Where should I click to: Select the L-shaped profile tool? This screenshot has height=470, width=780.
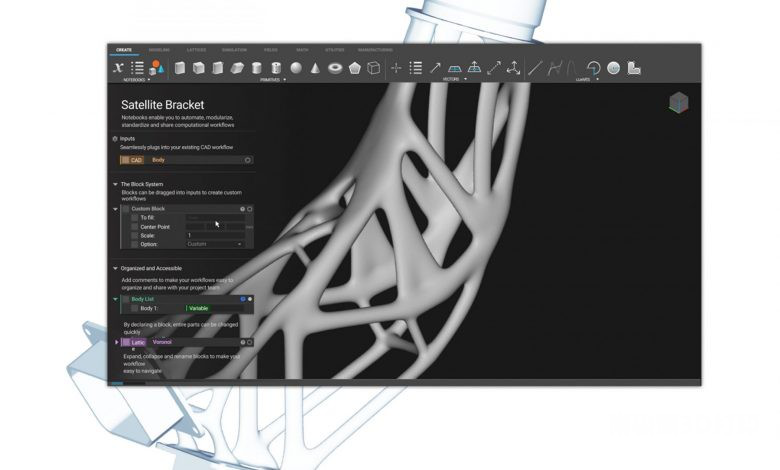tap(633, 68)
